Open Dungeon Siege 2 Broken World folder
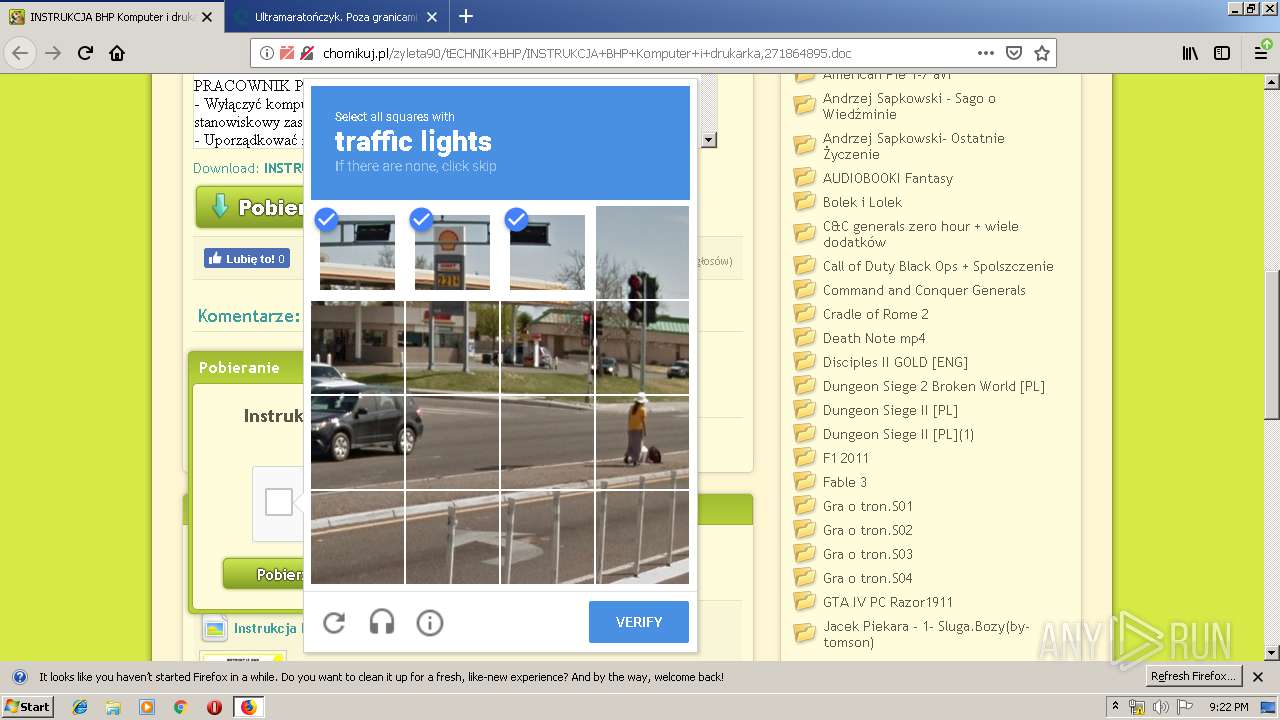Image resolution: width=1280 pixels, height=720 pixels. coord(933,386)
